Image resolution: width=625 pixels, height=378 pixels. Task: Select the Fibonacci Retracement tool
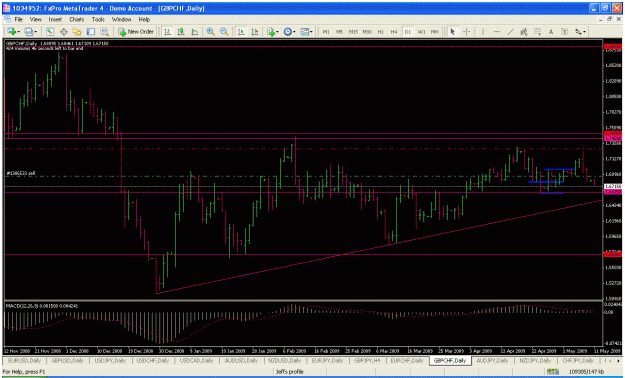pyautogui.click(x=537, y=32)
